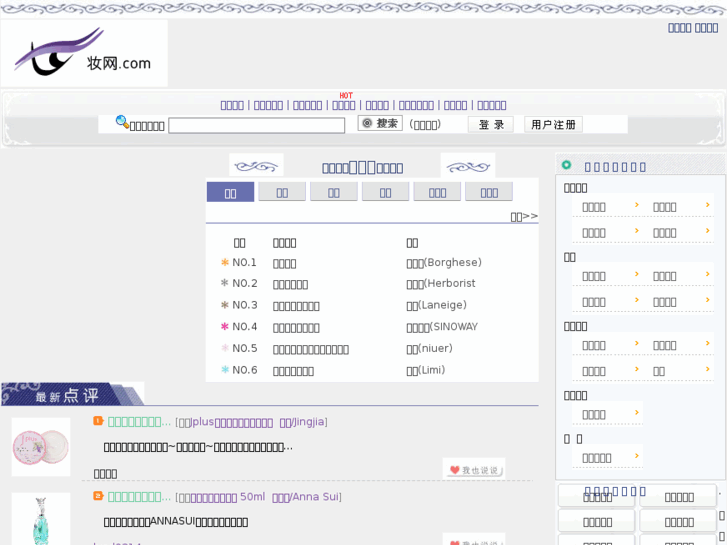727x545 pixels.
Task: Click the 搜索 search button
Action: coord(380,123)
